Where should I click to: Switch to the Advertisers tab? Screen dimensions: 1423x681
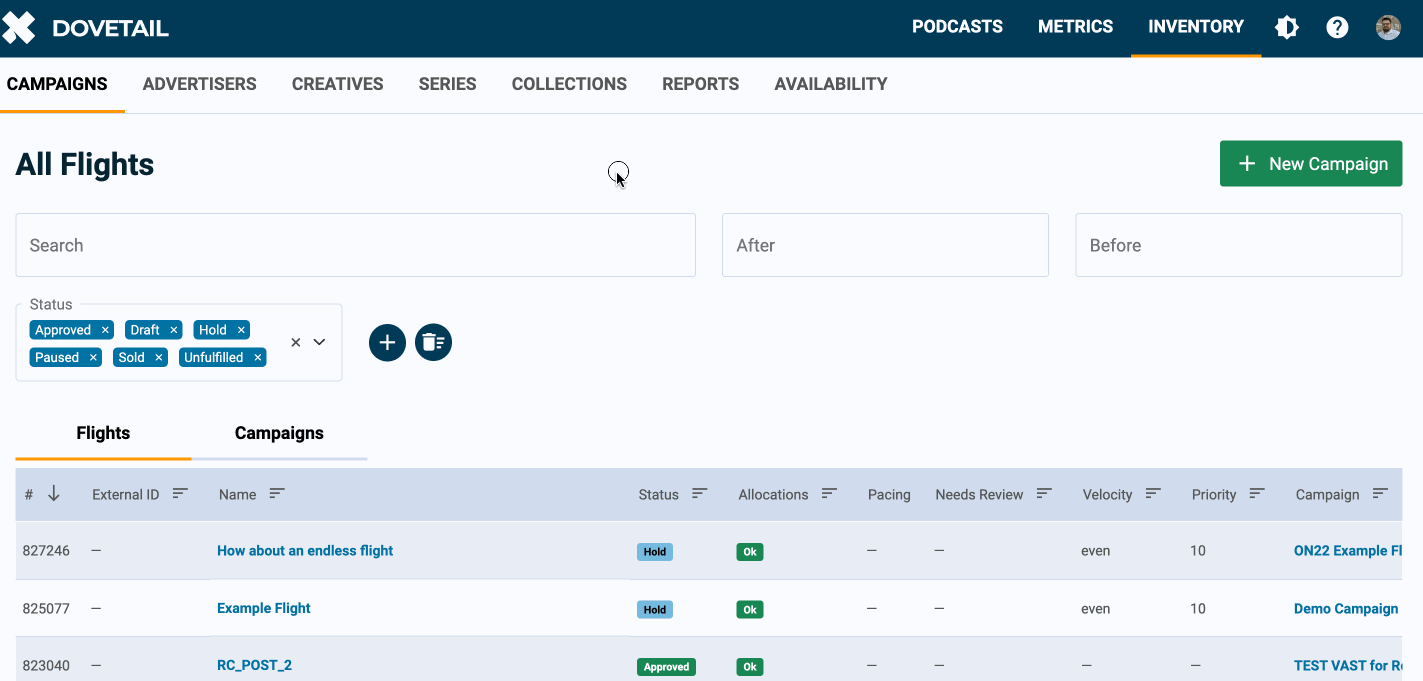tap(199, 84)
